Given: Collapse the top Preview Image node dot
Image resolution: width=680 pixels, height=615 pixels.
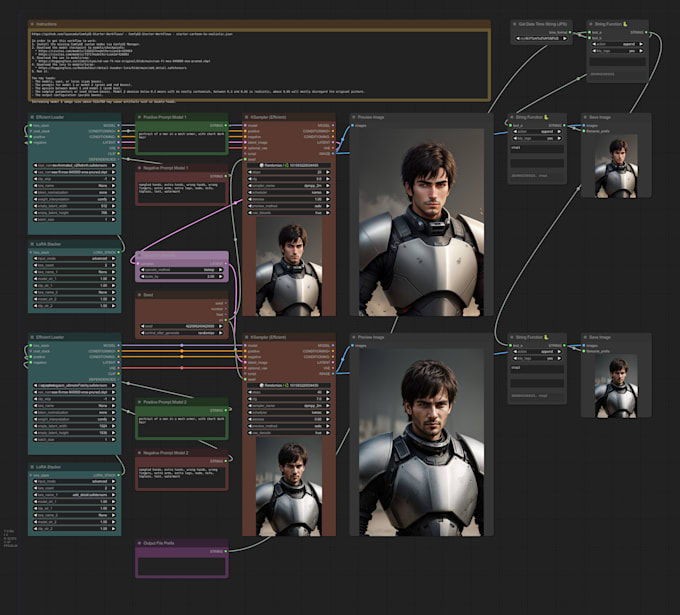Looking at the screenshot, I should tap(354, 117).
